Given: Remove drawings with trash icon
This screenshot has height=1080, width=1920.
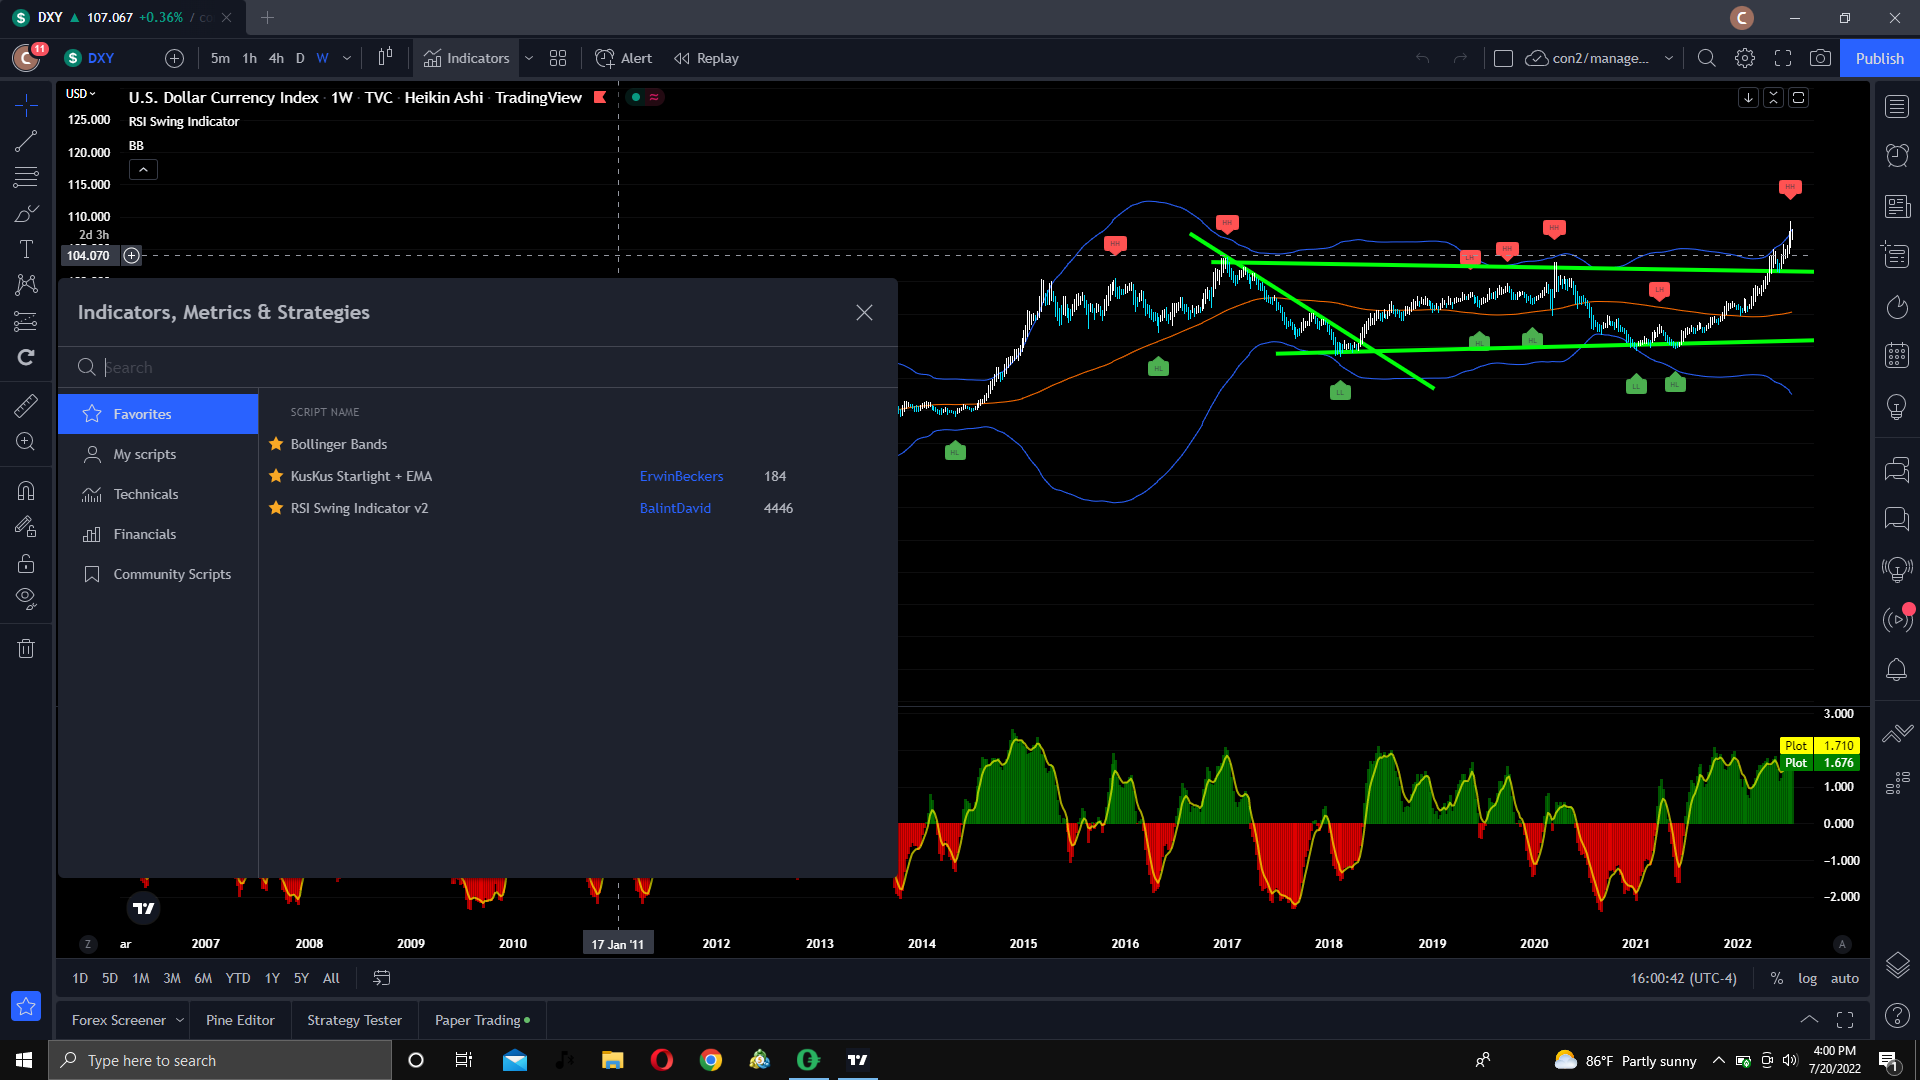Looking at the screenshot, I should pos(26,649).
